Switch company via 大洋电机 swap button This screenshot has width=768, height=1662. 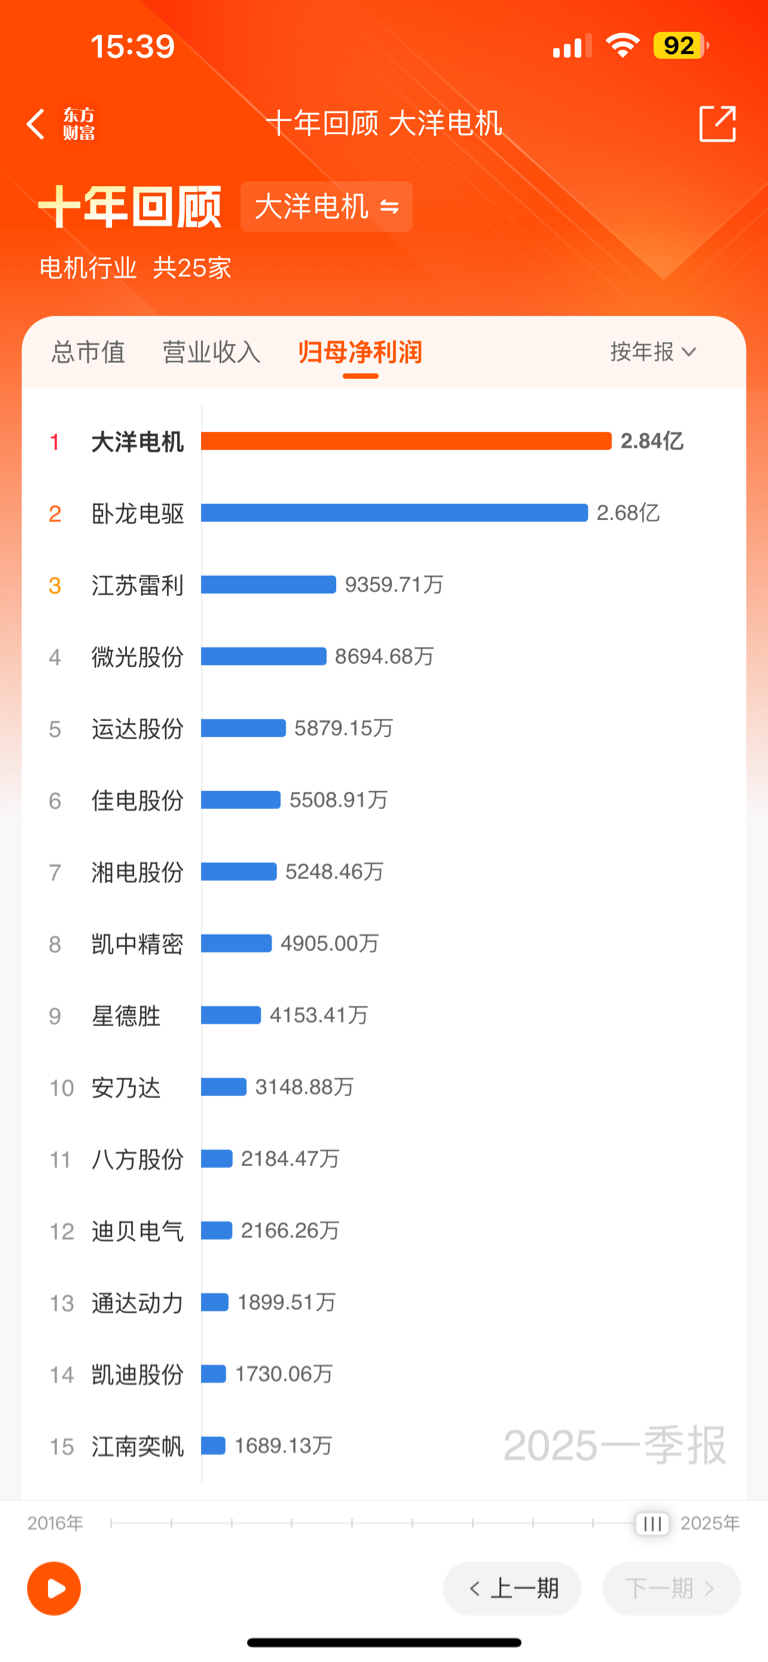327,207
